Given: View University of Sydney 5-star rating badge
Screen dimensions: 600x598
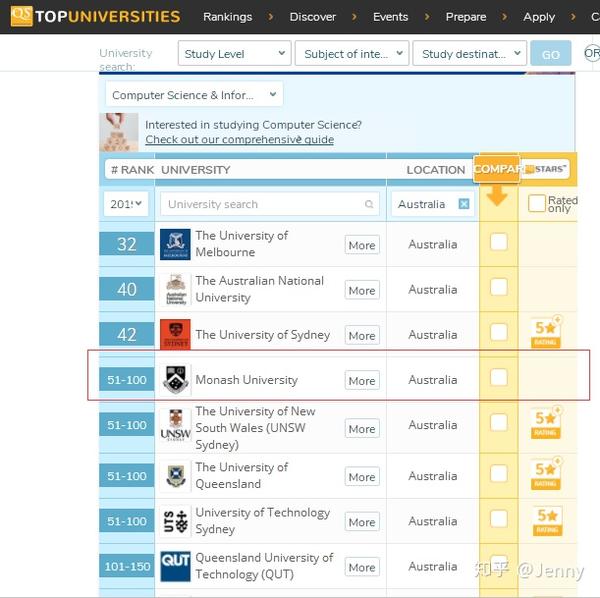Looking at the screenshot, I should 546,332.
